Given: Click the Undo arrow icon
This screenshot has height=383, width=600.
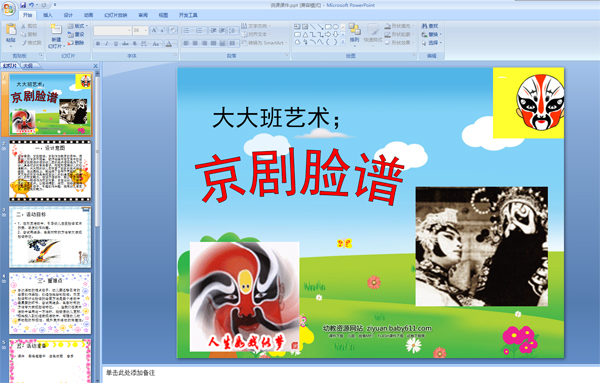Looking at the screenshot, I should point(31,5).
